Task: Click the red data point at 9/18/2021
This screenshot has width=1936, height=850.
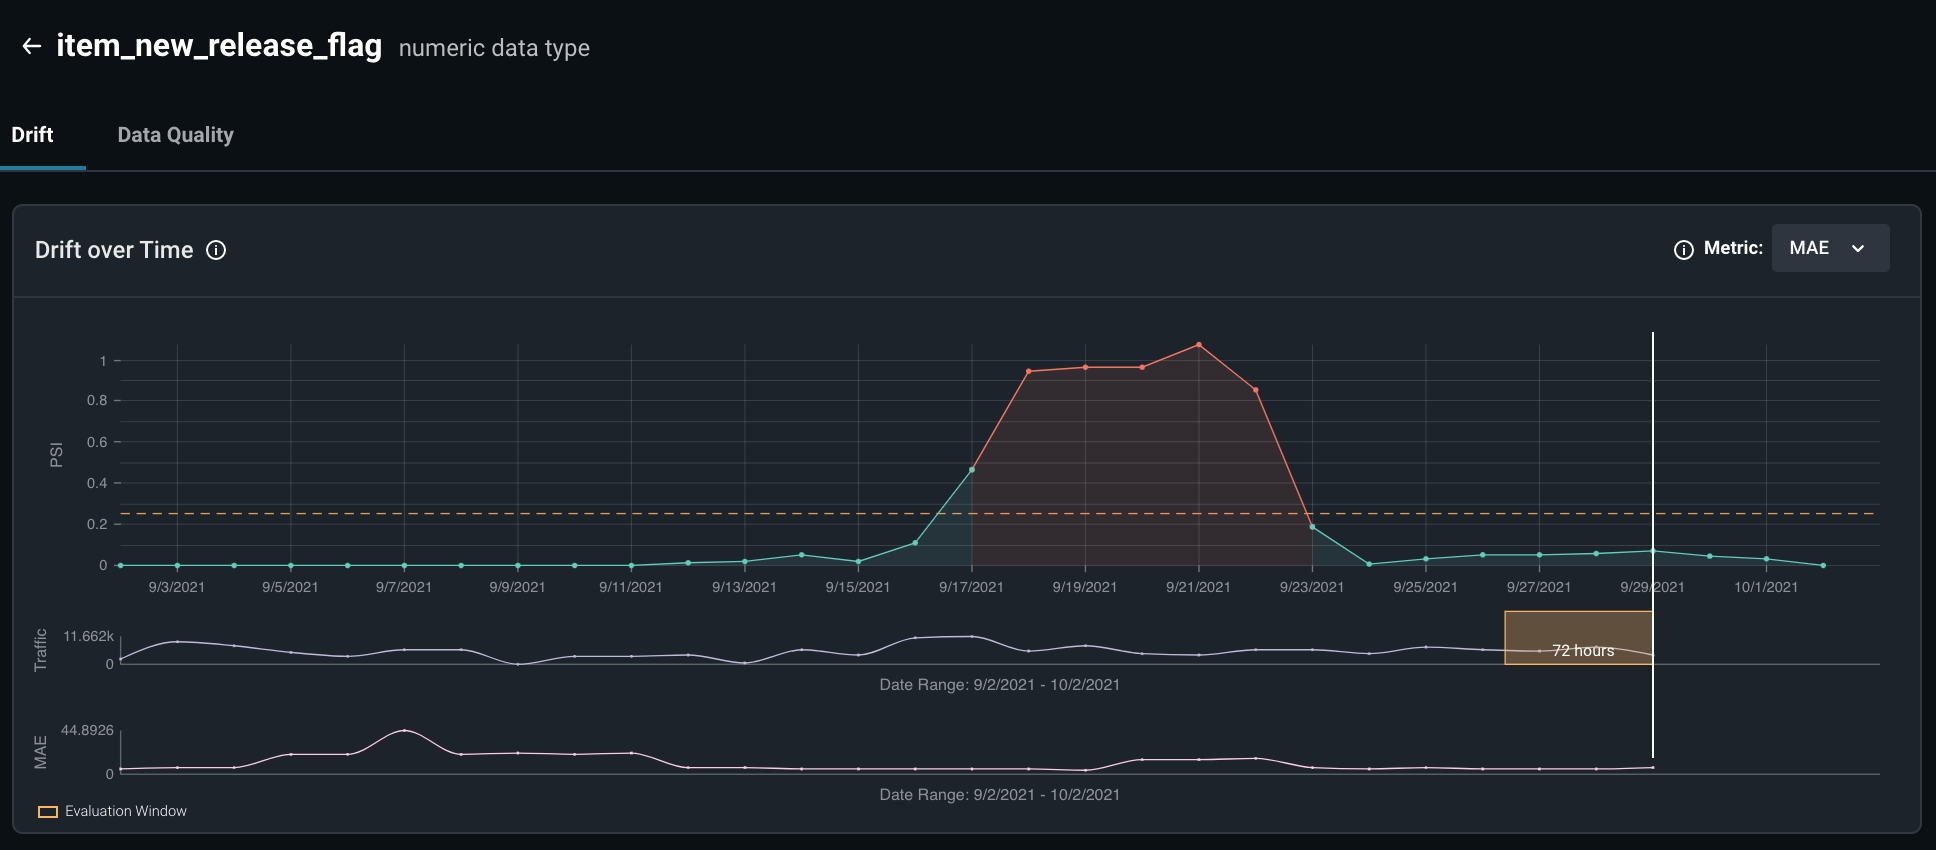Action: click(x=1028, y=371)
